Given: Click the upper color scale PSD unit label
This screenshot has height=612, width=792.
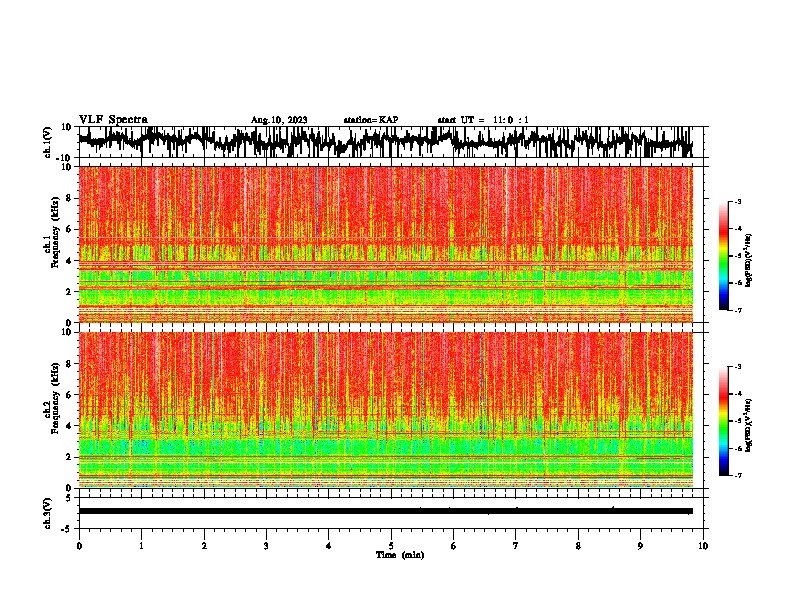Looking at the screenshot, I should 748,261.
